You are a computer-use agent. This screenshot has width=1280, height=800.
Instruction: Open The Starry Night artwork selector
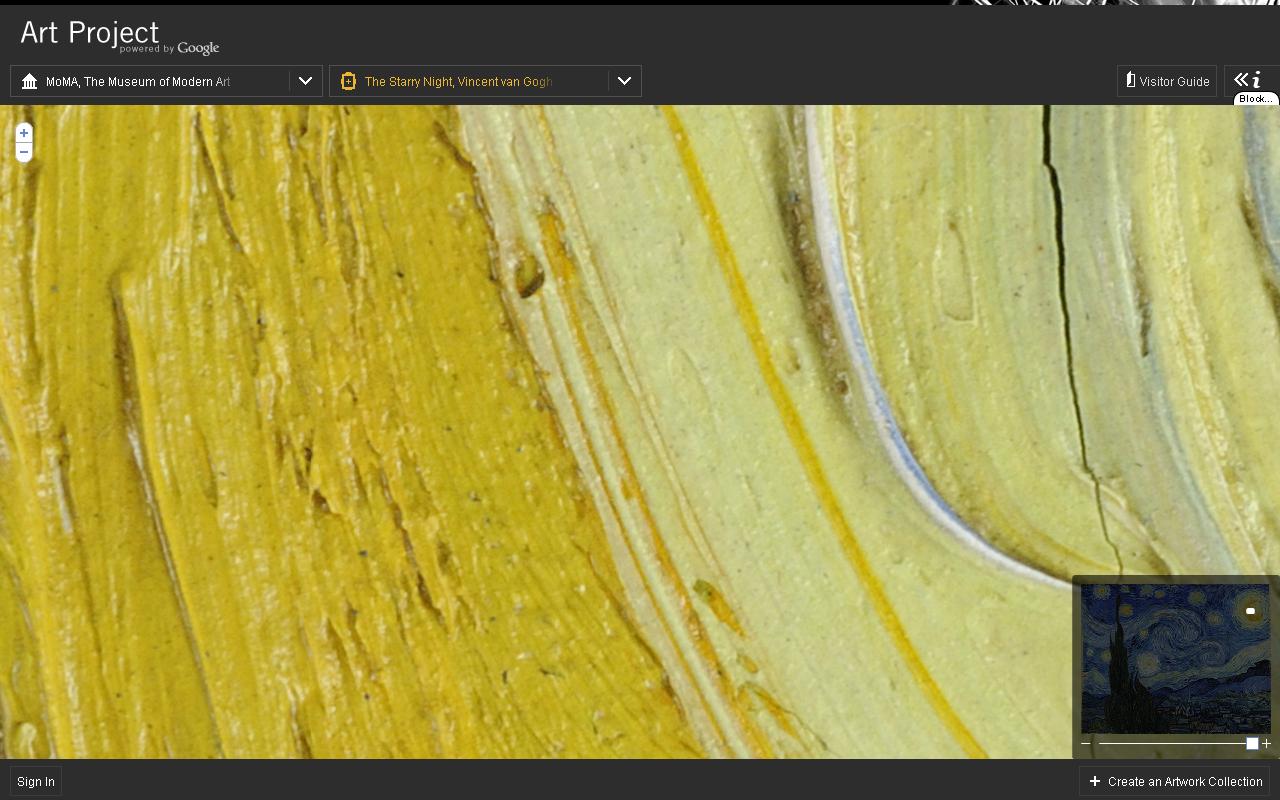point(485,81)
